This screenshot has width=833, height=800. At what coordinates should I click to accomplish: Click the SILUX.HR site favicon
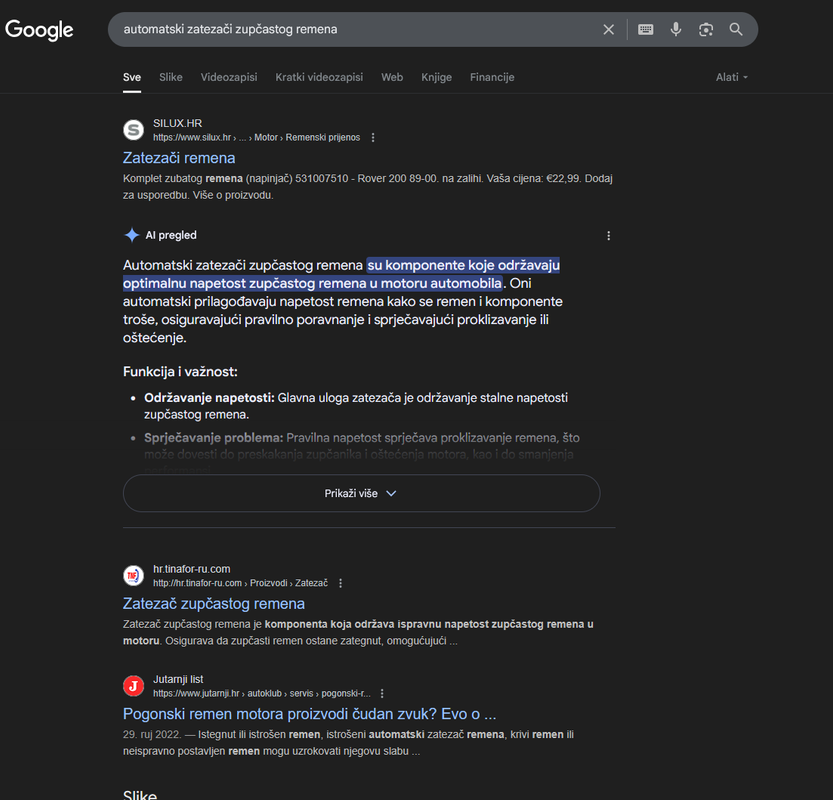(x=133, y=130)
